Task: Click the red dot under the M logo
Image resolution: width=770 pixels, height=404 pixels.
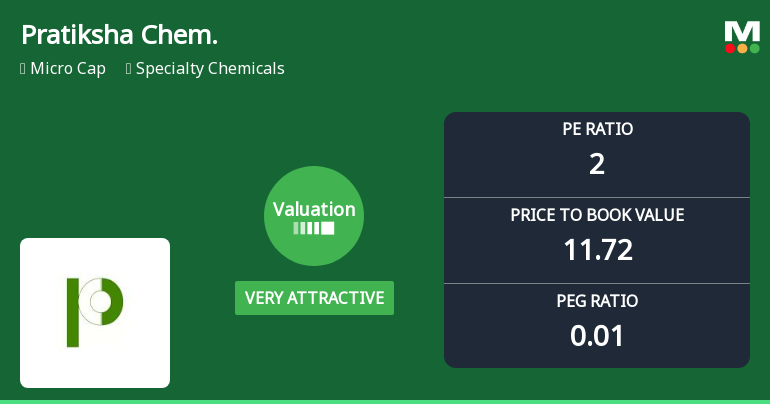Action: pos(730,49)
